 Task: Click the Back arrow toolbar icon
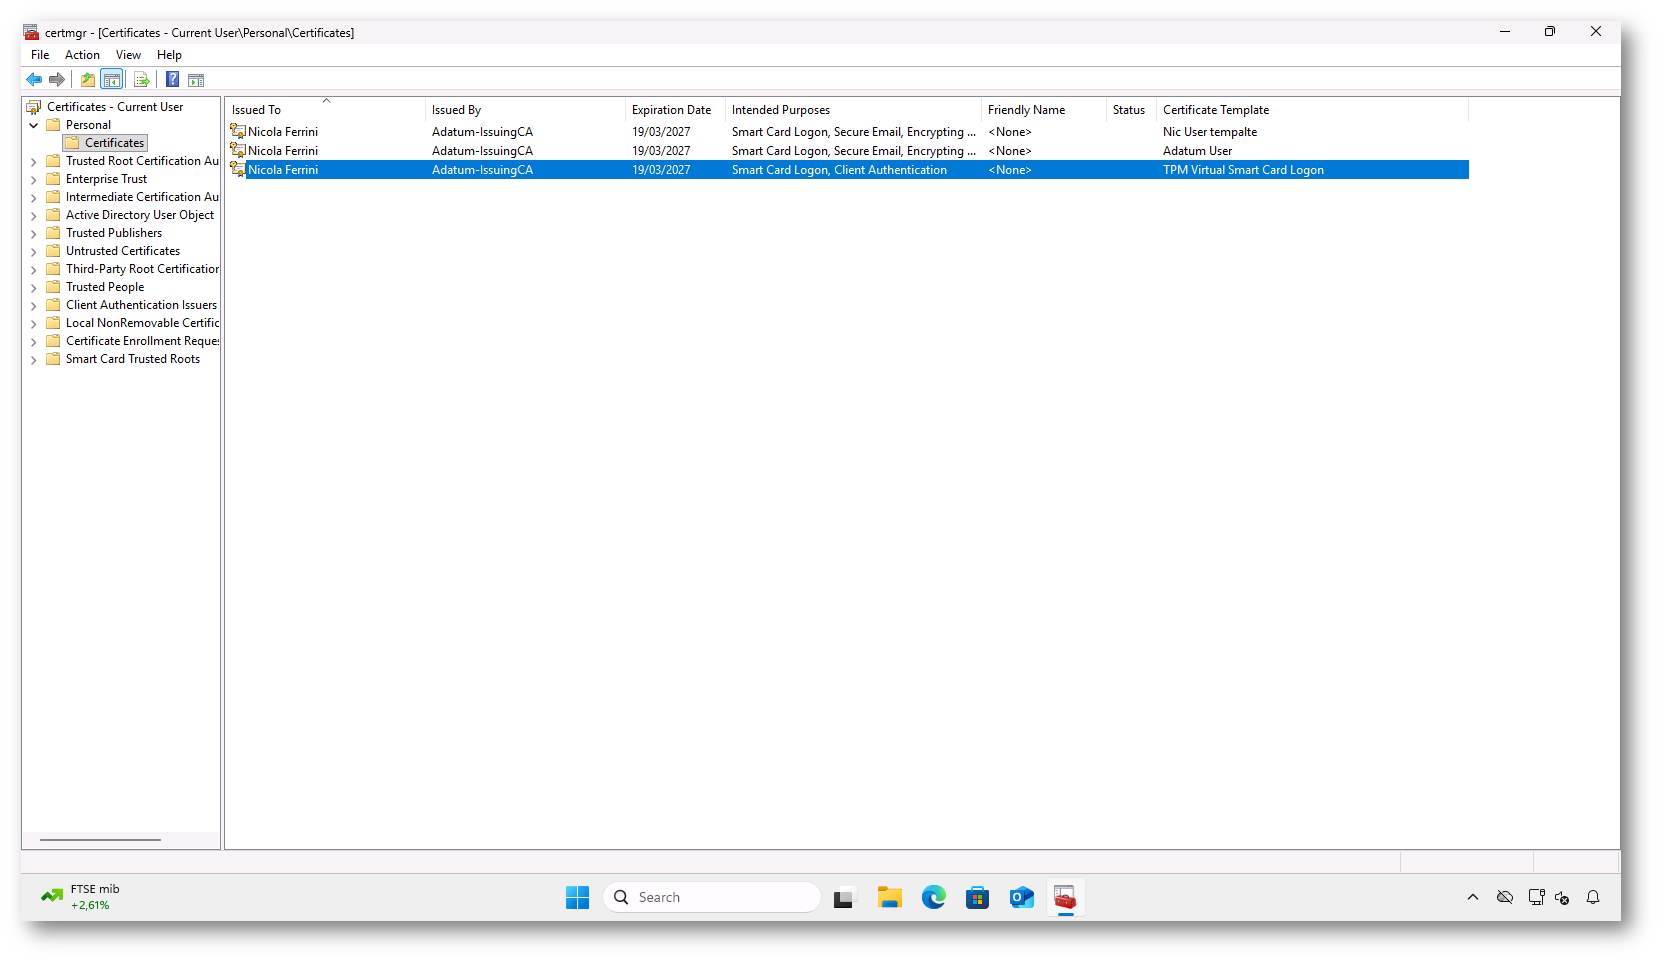coord(34,80)
